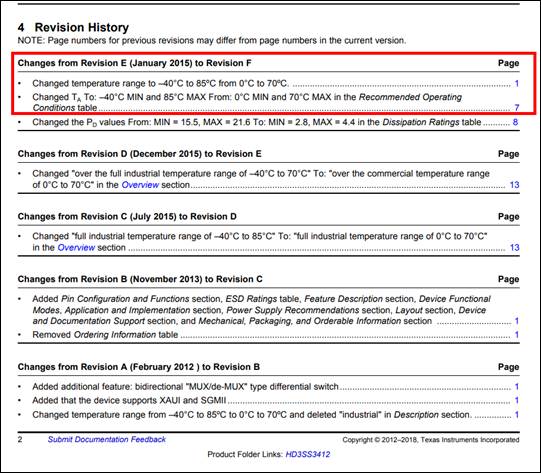Go to page 1 for the XAUI and SGMII entry
This screenshot has height=473, width=541.
point(517,401)
